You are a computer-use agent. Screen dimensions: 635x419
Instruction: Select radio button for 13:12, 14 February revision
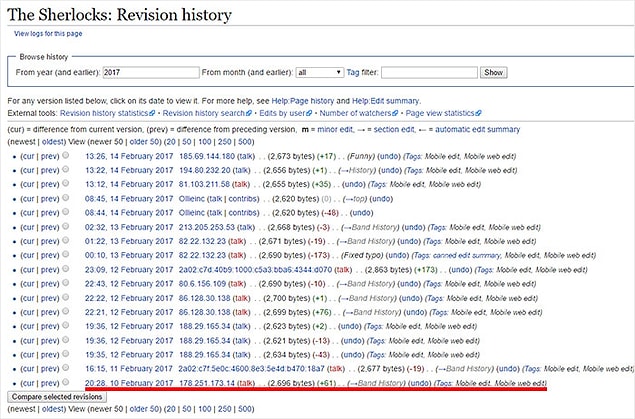pos(66,184)
